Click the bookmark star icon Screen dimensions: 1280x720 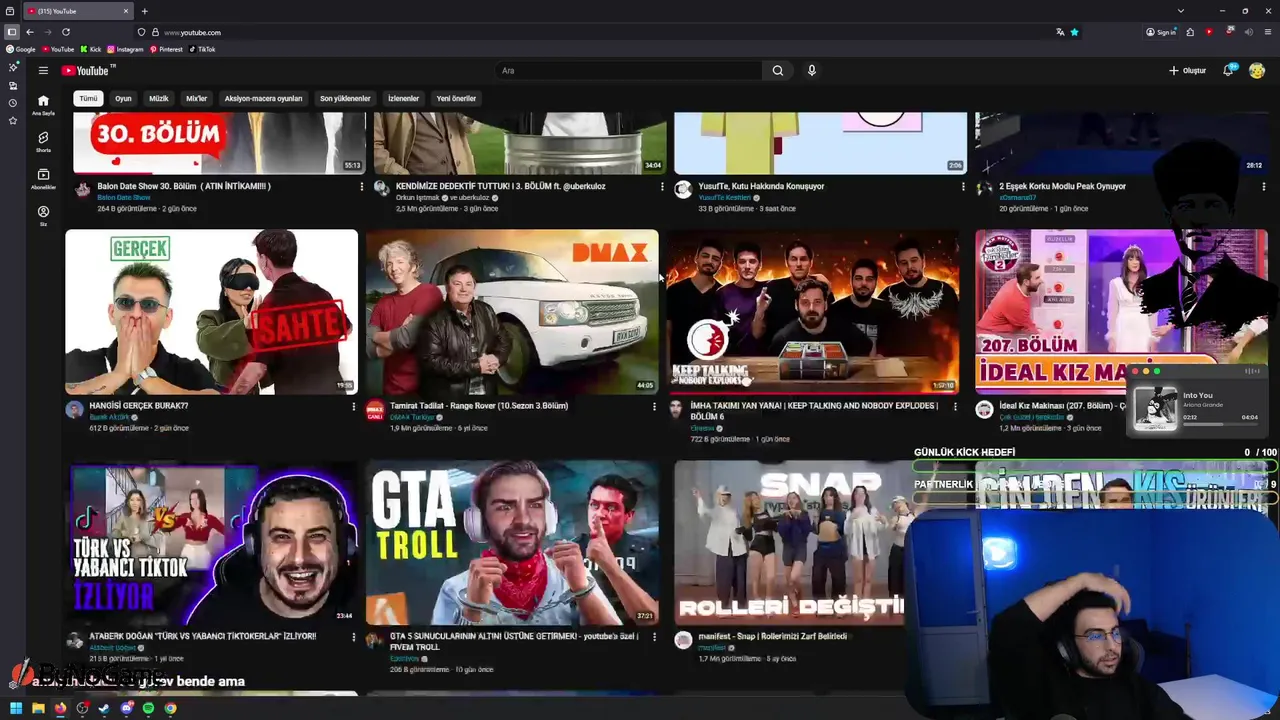click(x=1074, y=32)
